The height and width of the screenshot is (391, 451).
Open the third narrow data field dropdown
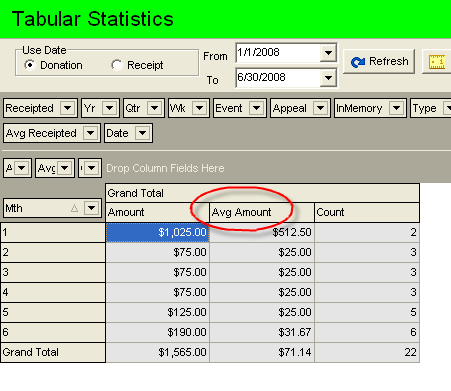click(x=92, y=168)
